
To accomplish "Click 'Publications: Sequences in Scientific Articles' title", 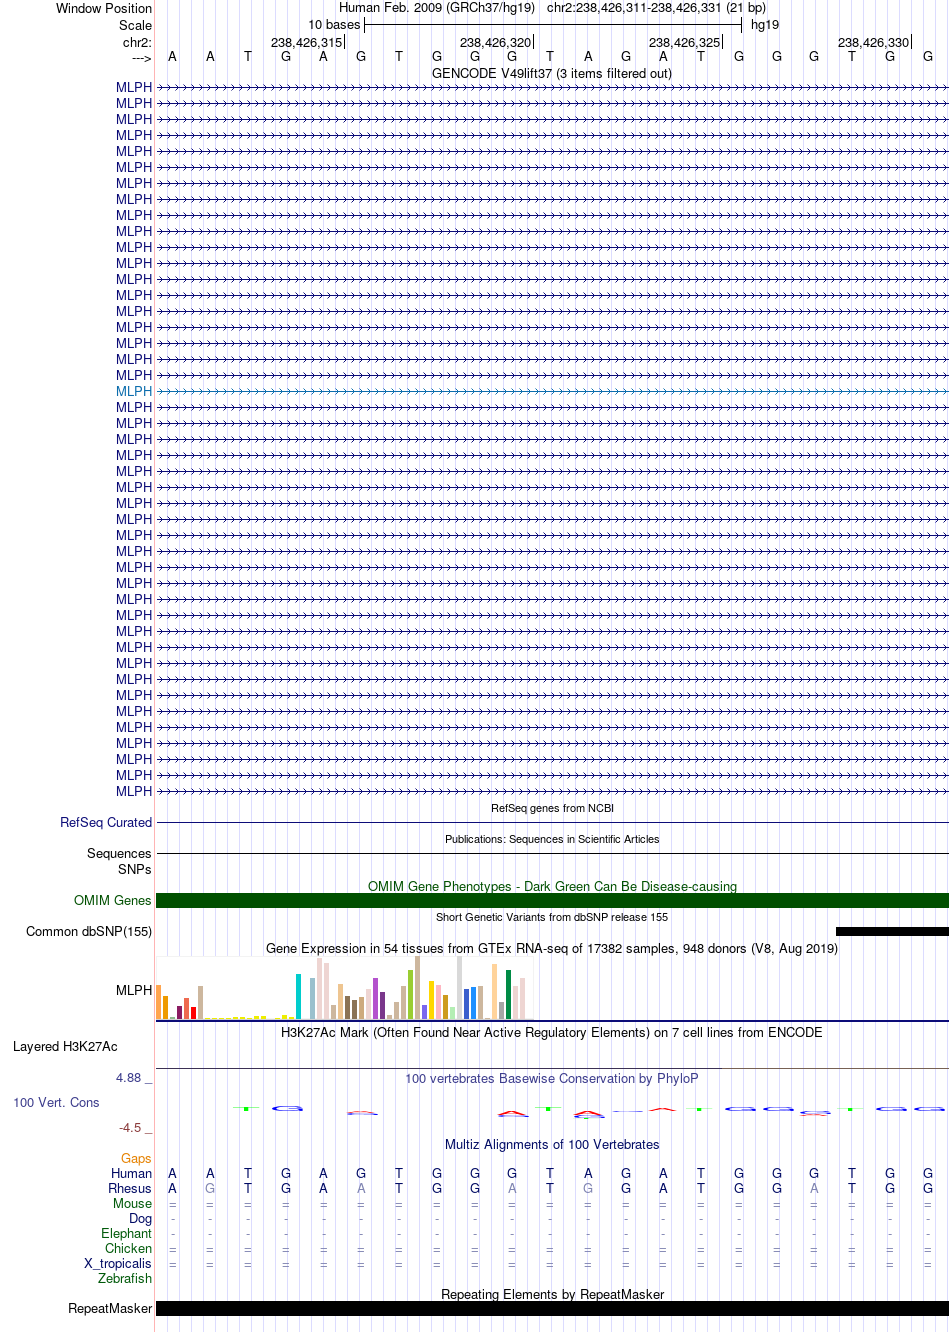I will pyautogui.click(x=552, y=839).
